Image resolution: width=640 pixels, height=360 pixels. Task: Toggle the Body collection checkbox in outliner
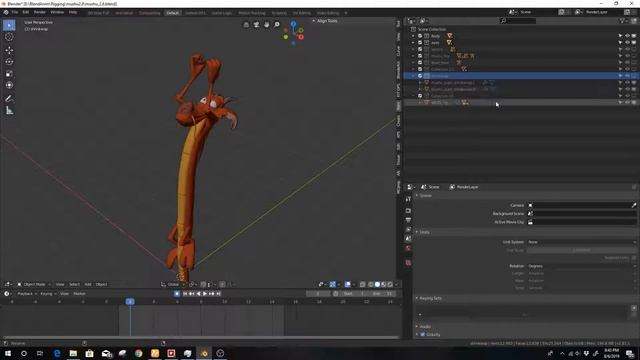click(420, 36)
